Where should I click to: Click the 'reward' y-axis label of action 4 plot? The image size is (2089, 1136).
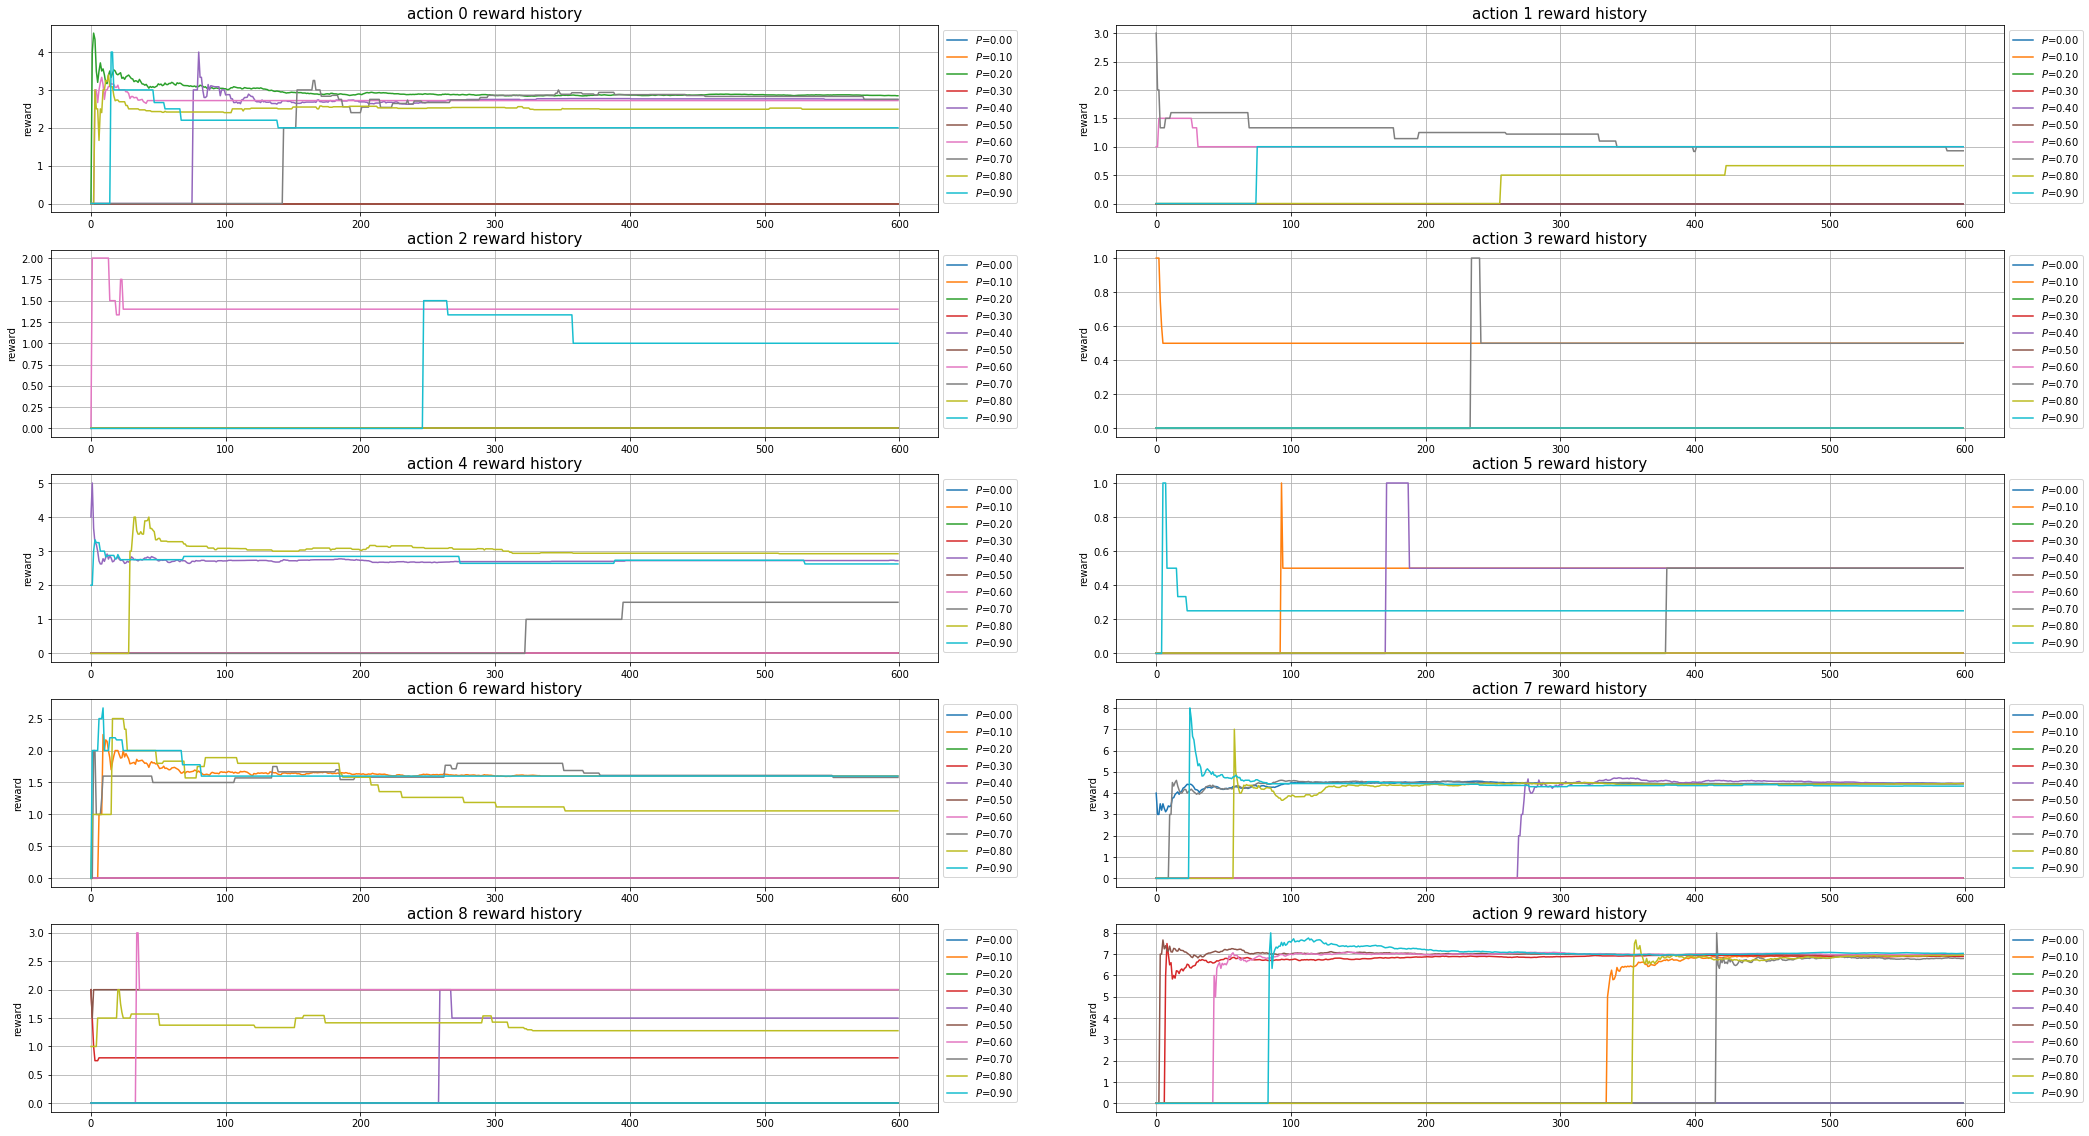click(x=28, y=569)
